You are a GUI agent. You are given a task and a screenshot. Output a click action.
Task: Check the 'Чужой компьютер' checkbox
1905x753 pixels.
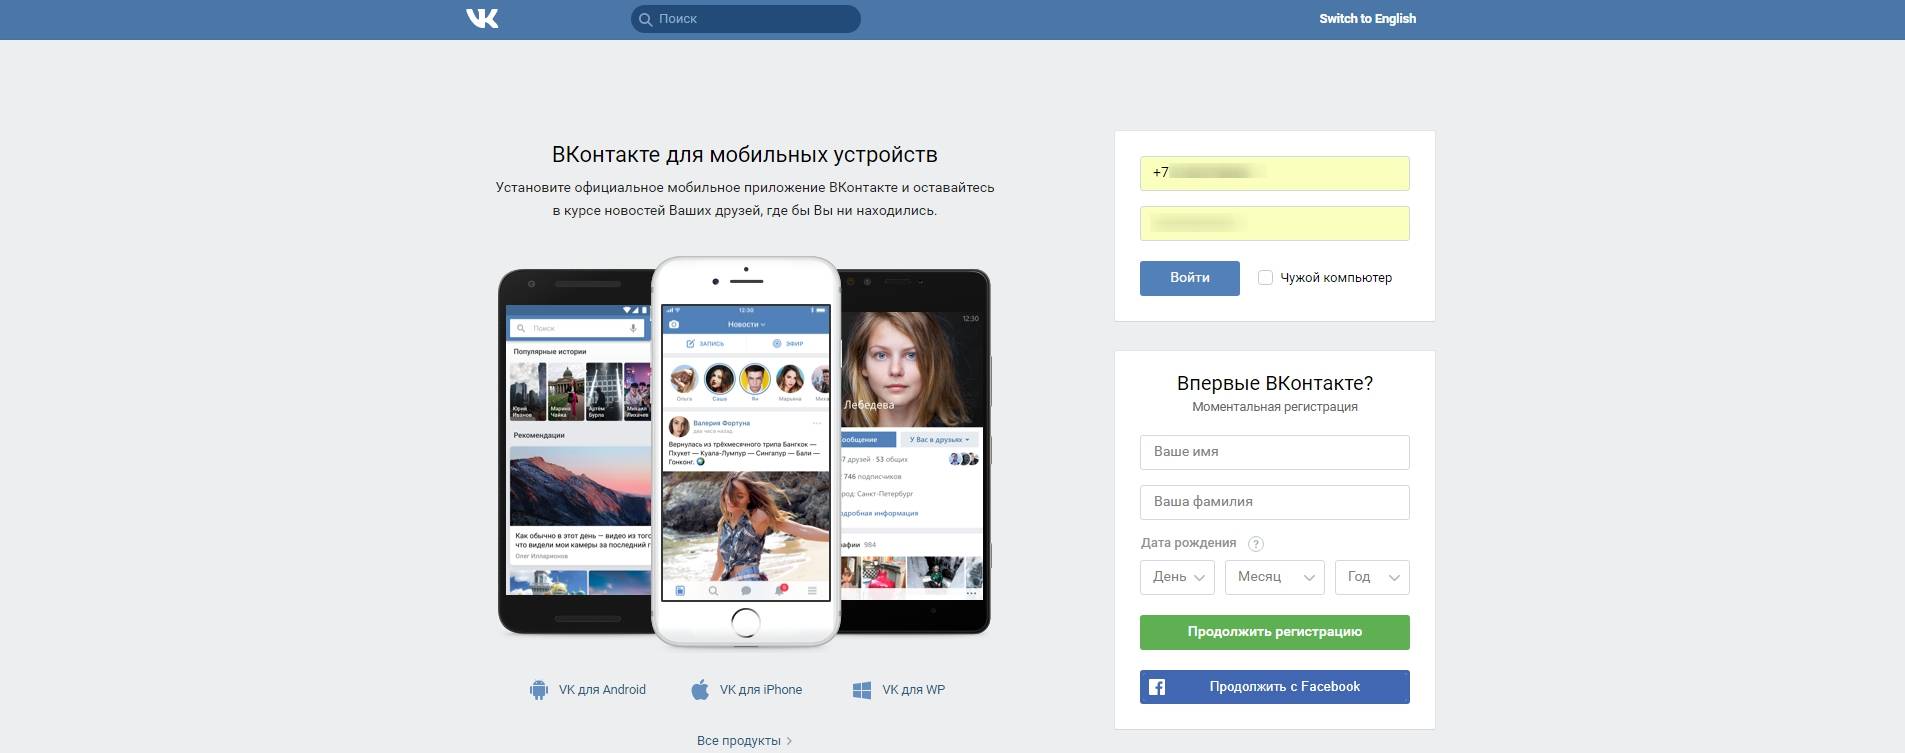click(x=1265, y=278)
